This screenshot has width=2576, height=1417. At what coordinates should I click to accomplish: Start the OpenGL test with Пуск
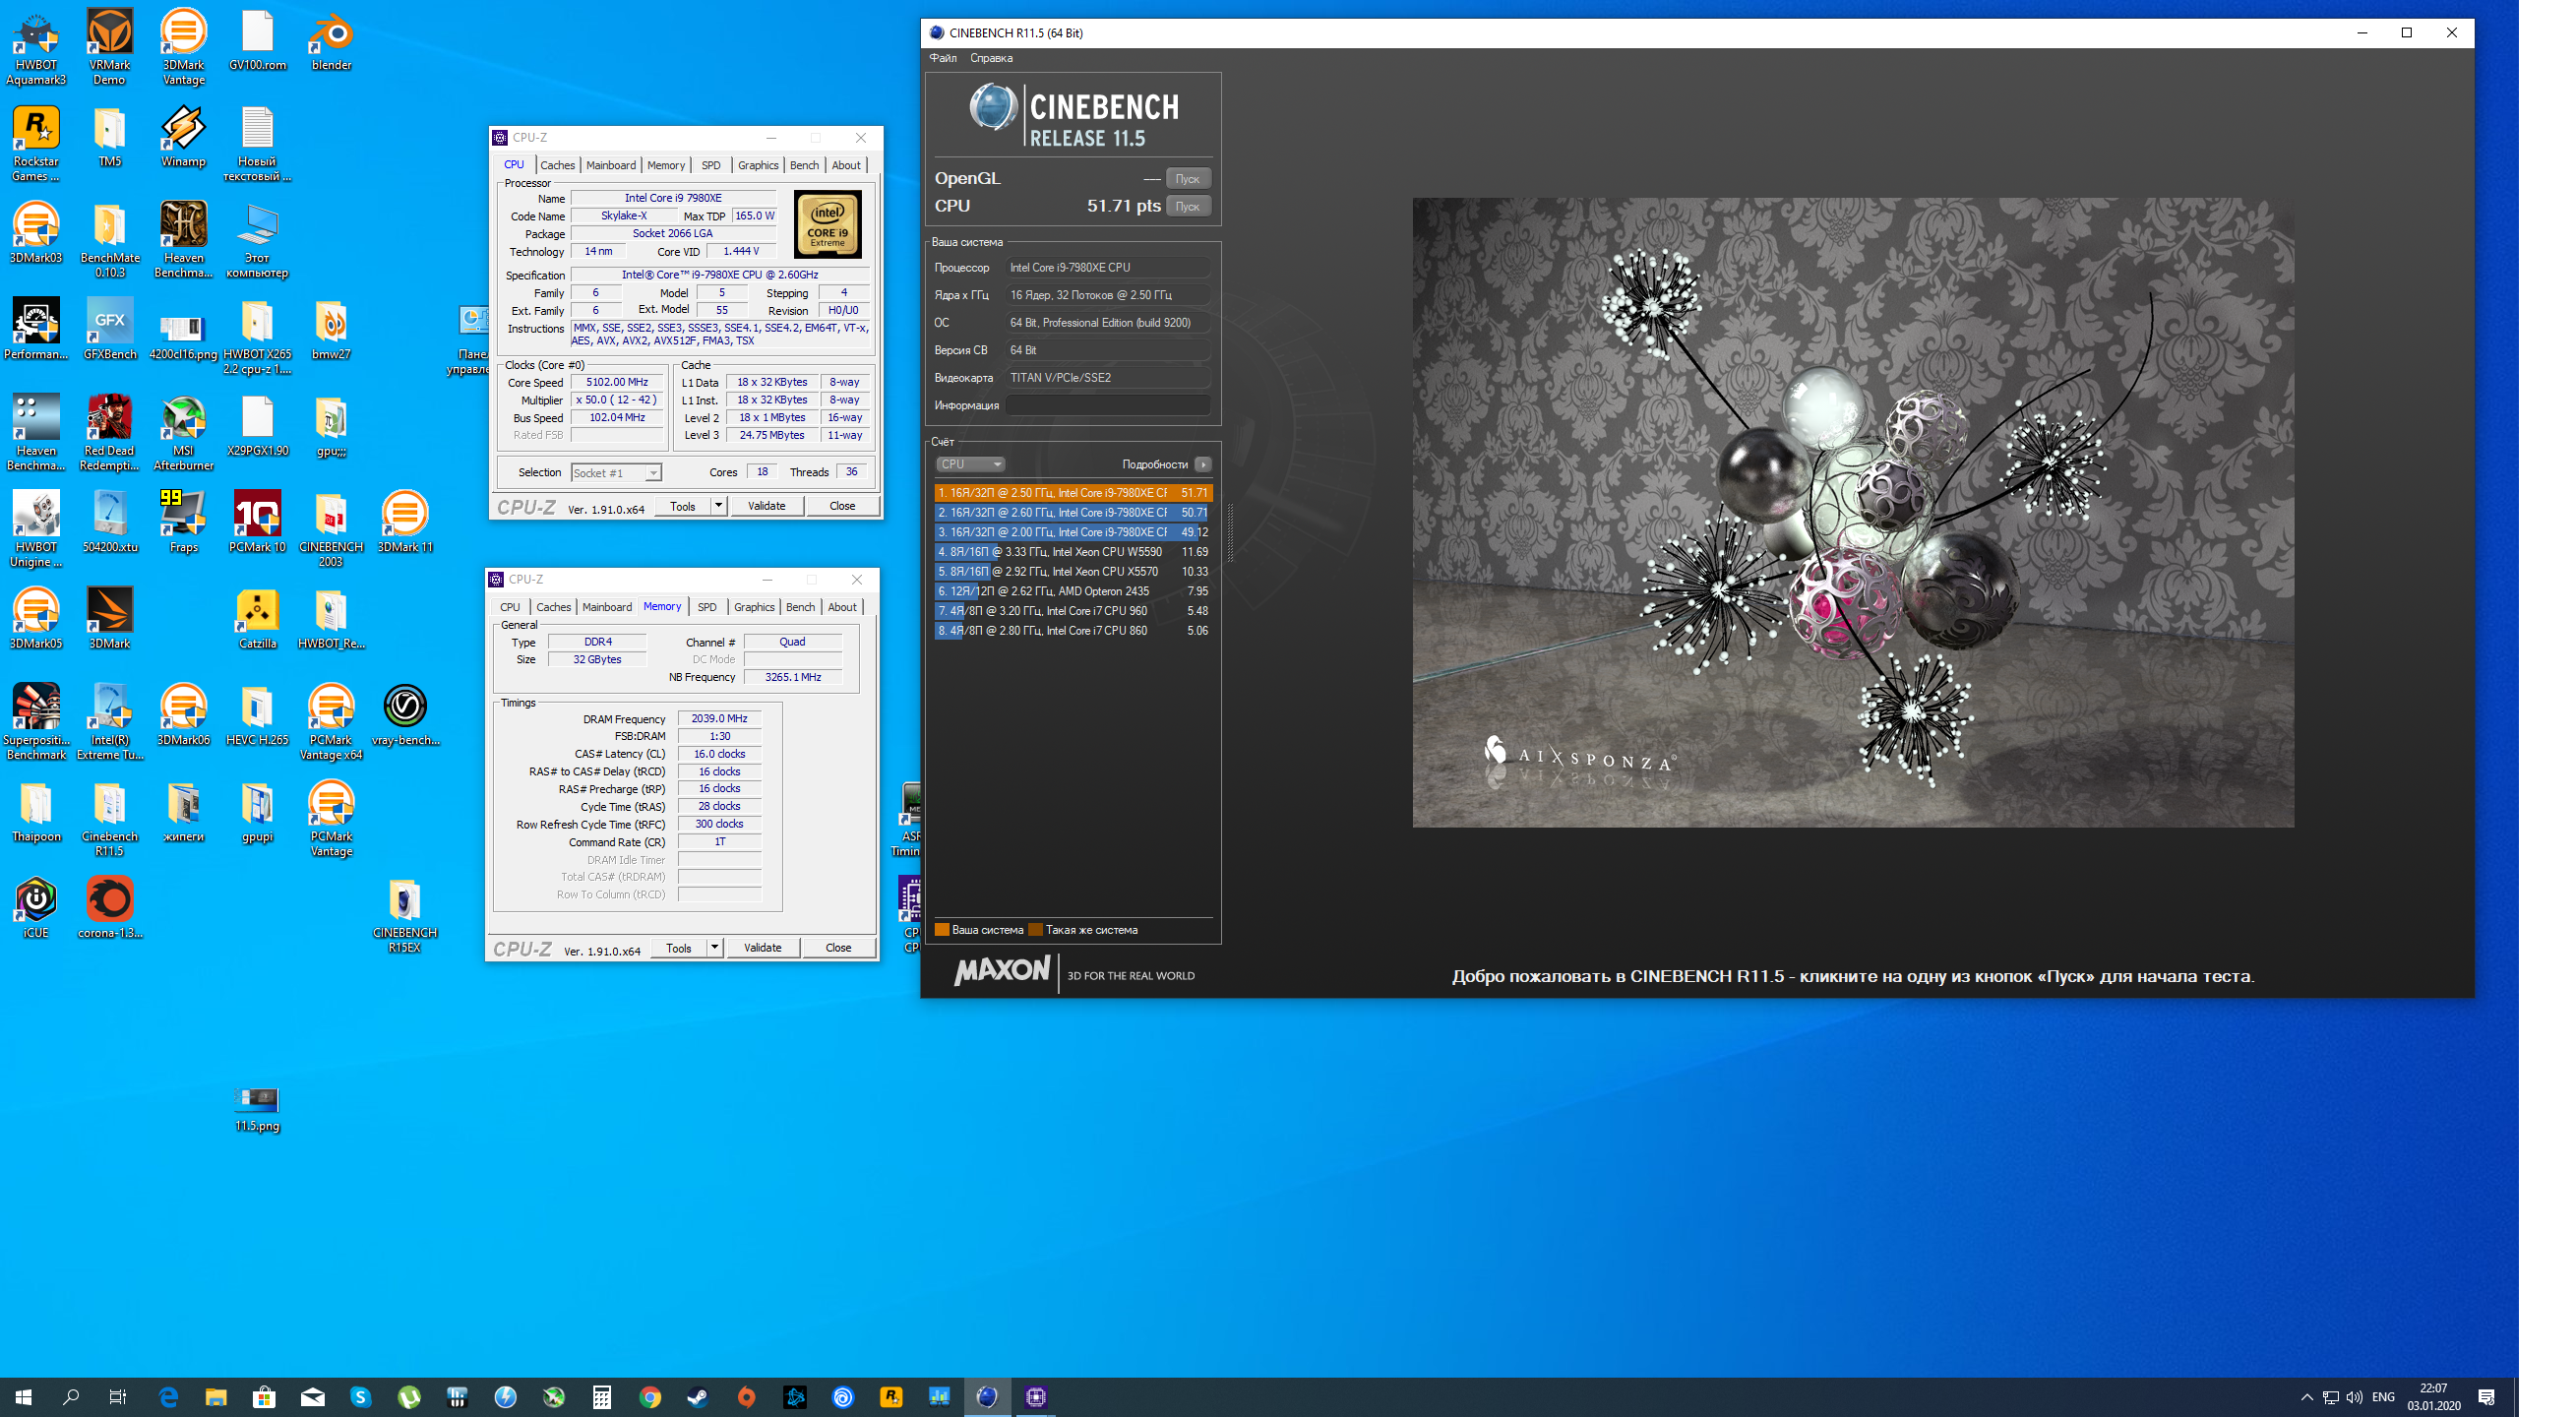1187,179
